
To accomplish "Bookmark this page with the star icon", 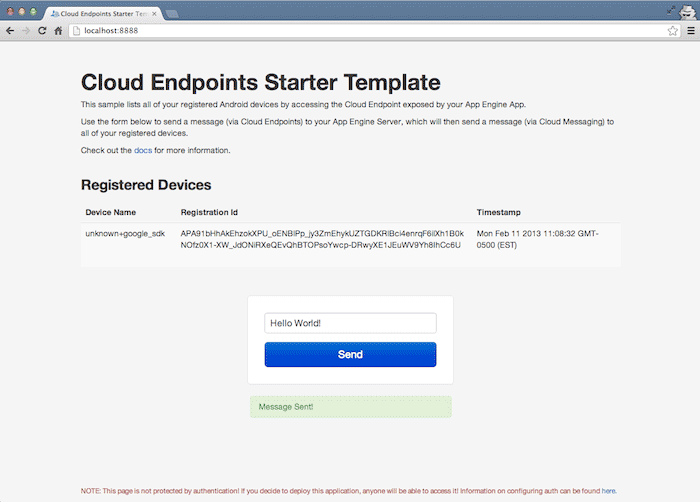I will coord(673,31).
